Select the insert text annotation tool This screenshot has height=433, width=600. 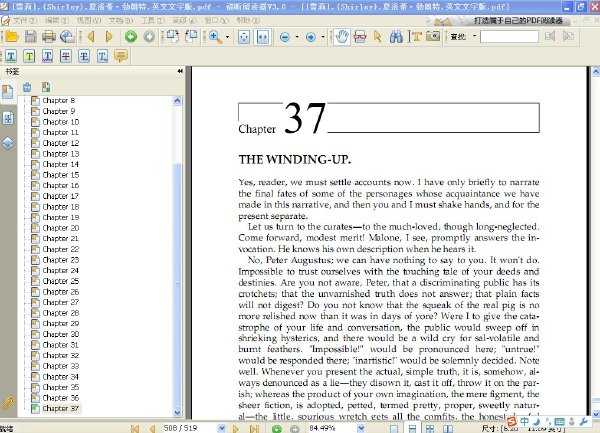tap(103, 57)
